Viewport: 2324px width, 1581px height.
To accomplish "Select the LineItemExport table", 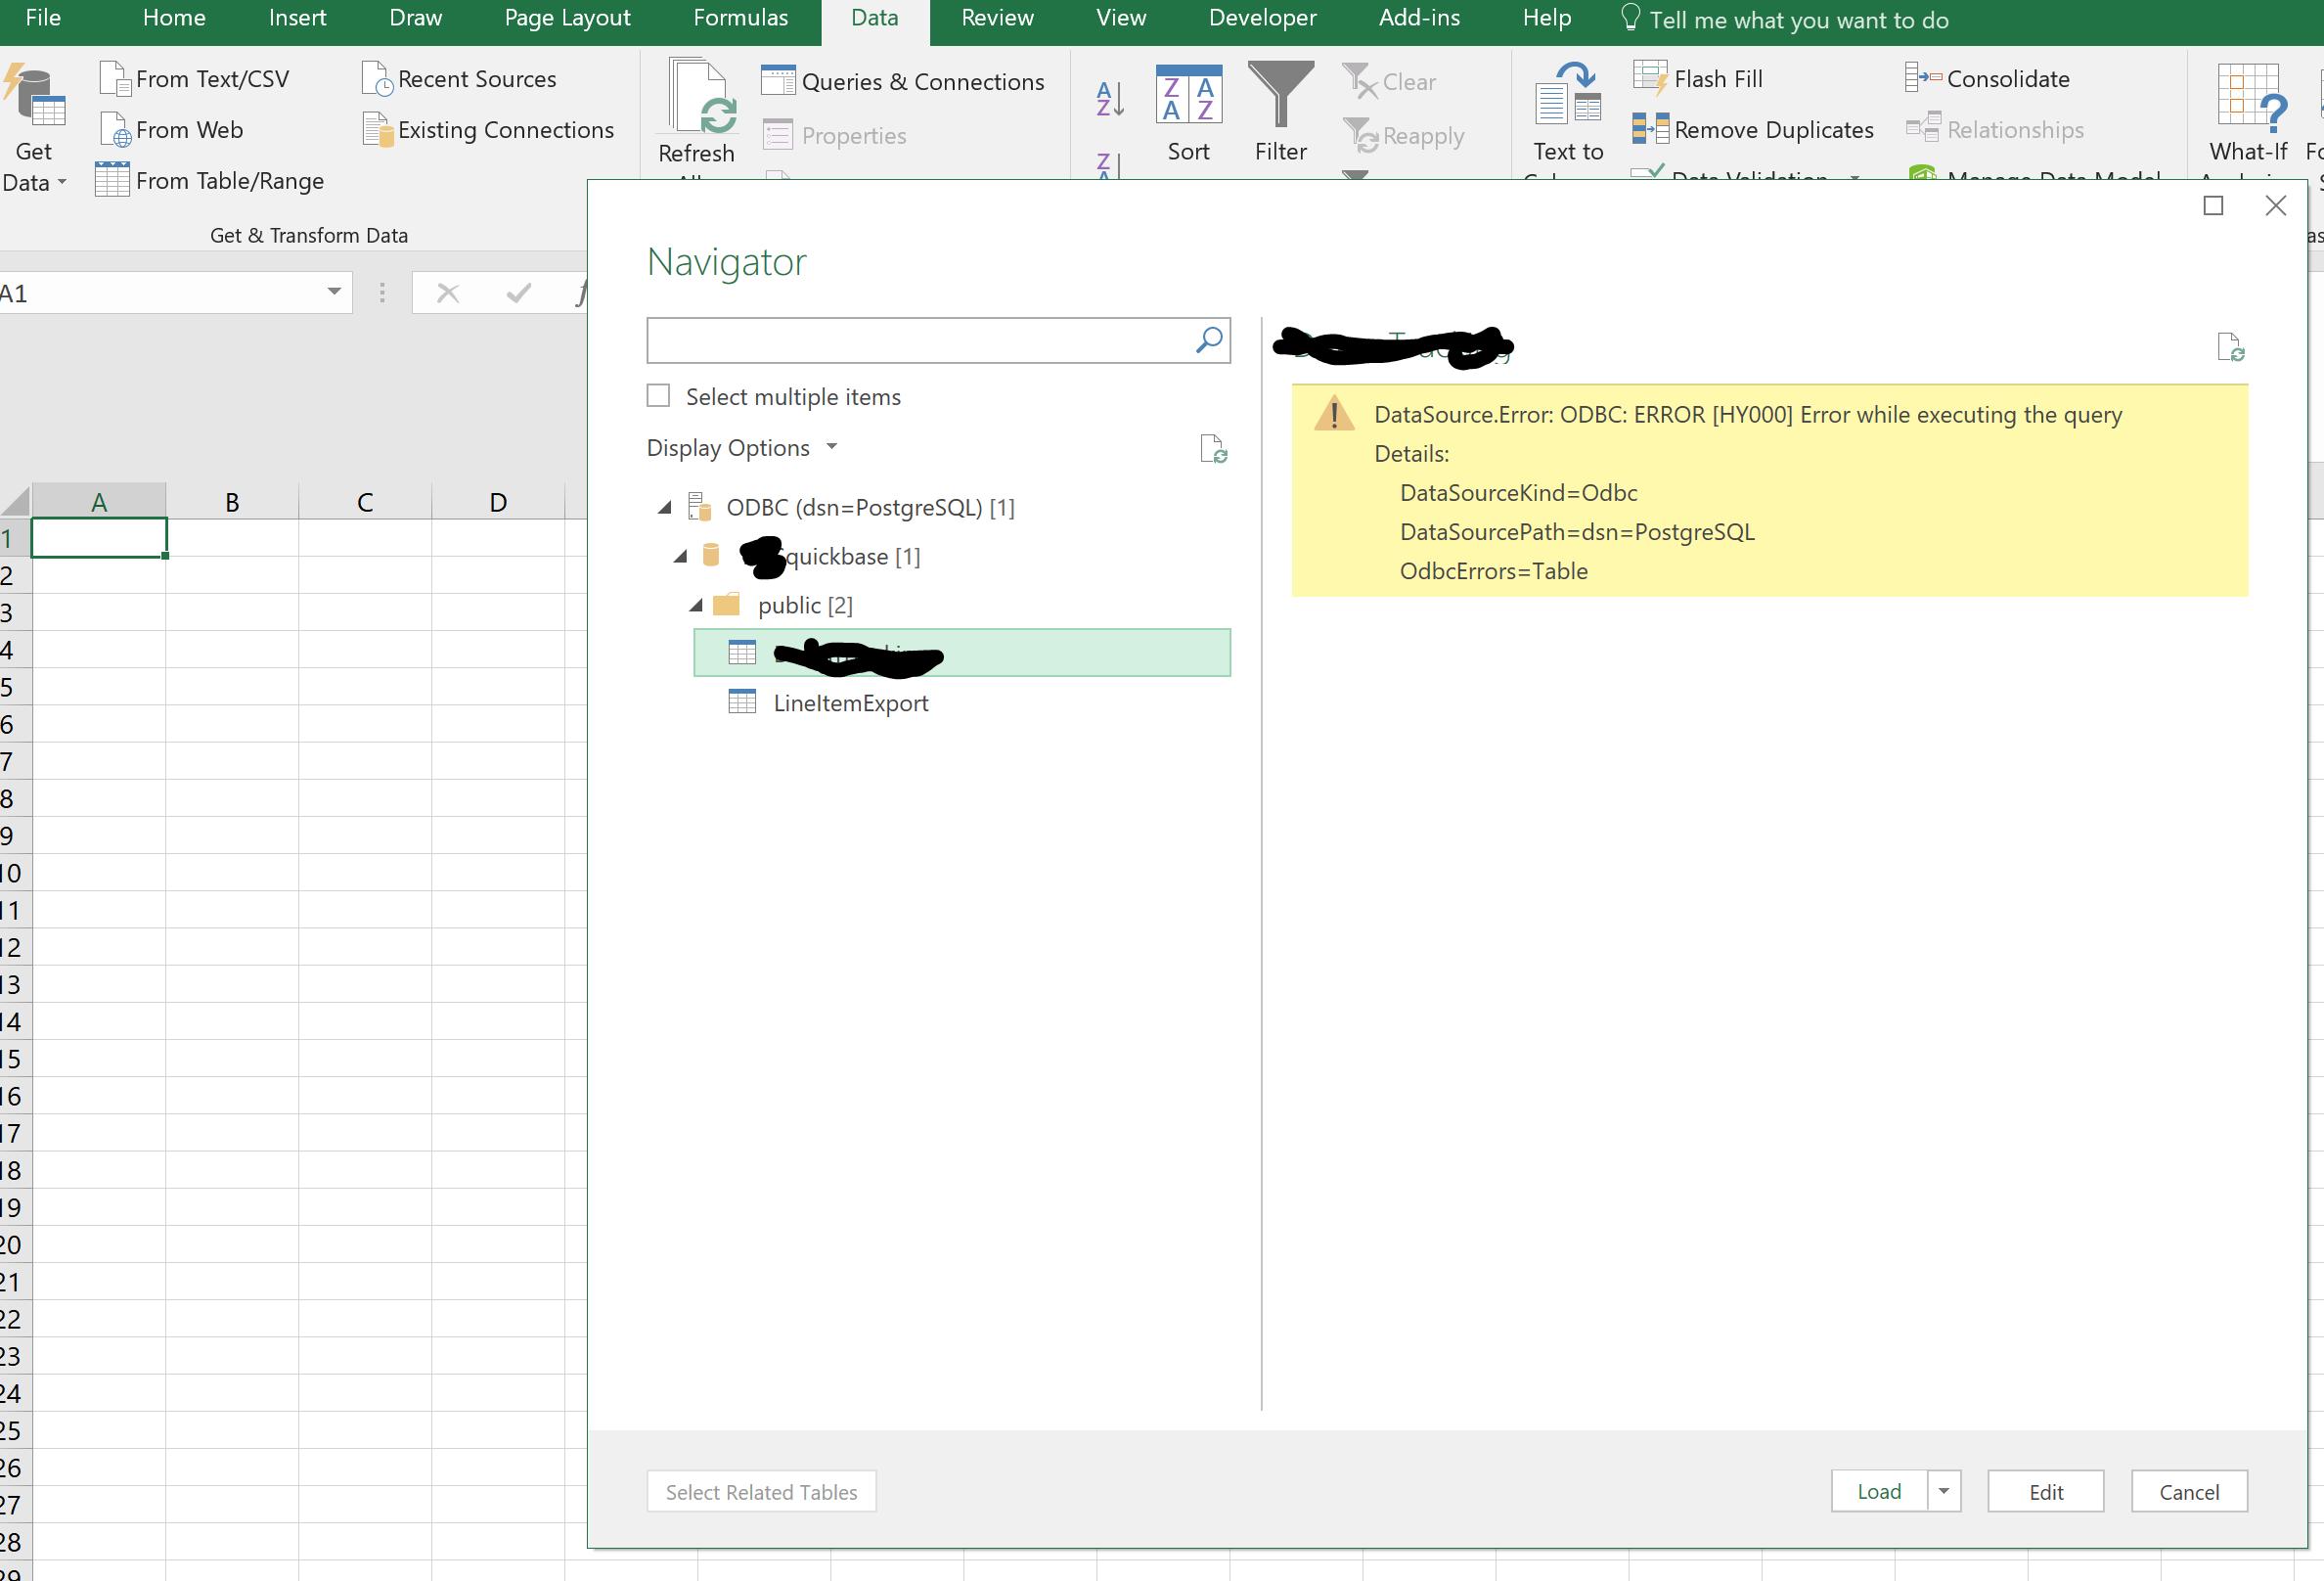I will [850, 703].
